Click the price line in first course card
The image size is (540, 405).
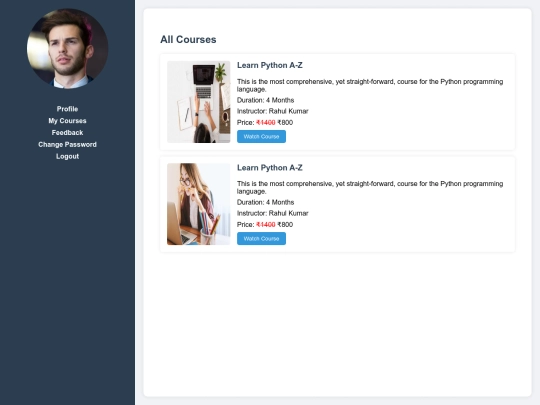point(265,123)
